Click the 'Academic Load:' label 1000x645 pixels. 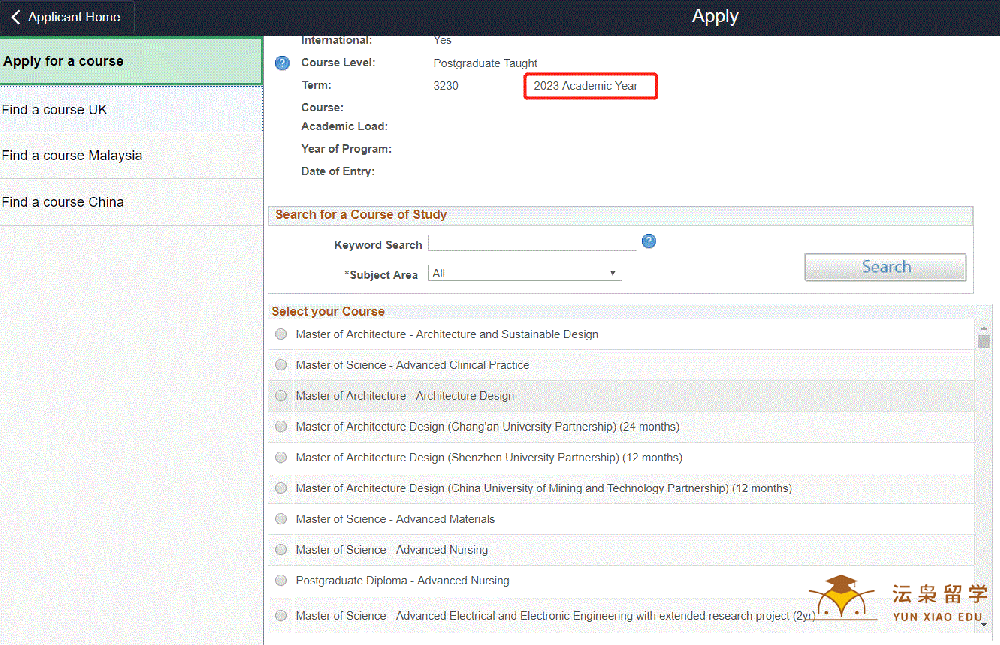pyautogui.click(x=344, y=126)
